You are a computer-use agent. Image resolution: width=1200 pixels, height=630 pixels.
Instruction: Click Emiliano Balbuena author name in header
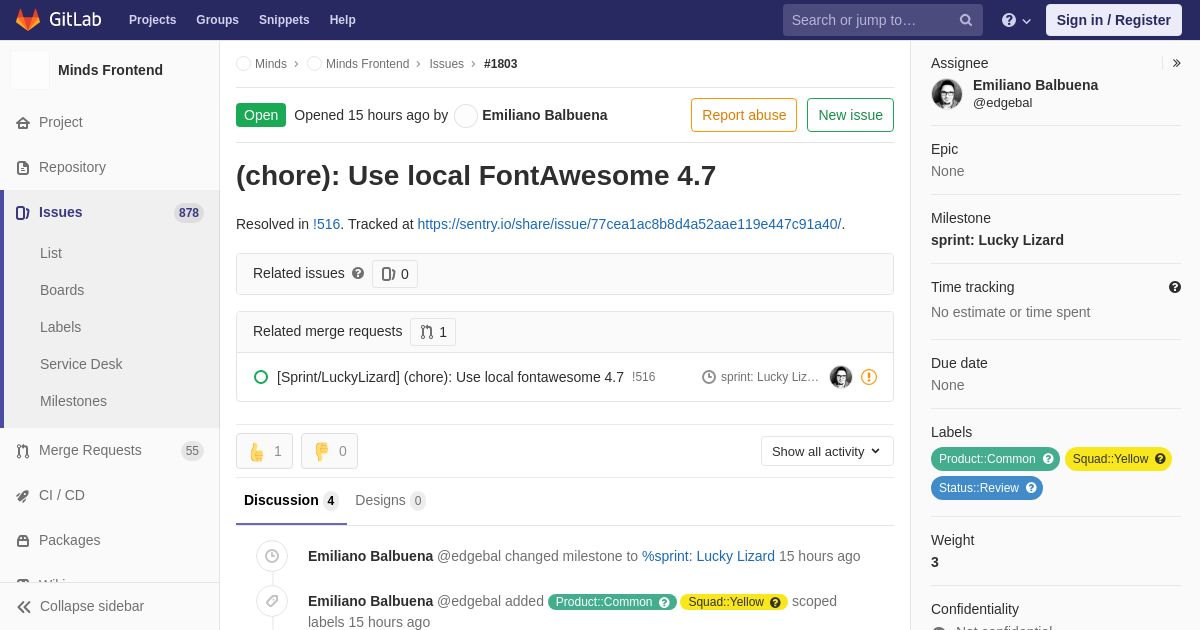pyautogui.click(x=544, y=115)
